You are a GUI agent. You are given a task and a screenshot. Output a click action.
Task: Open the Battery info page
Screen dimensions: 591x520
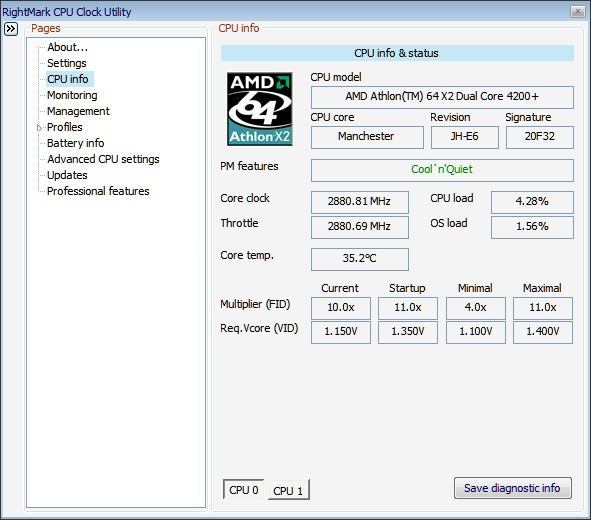pos(75,143)
